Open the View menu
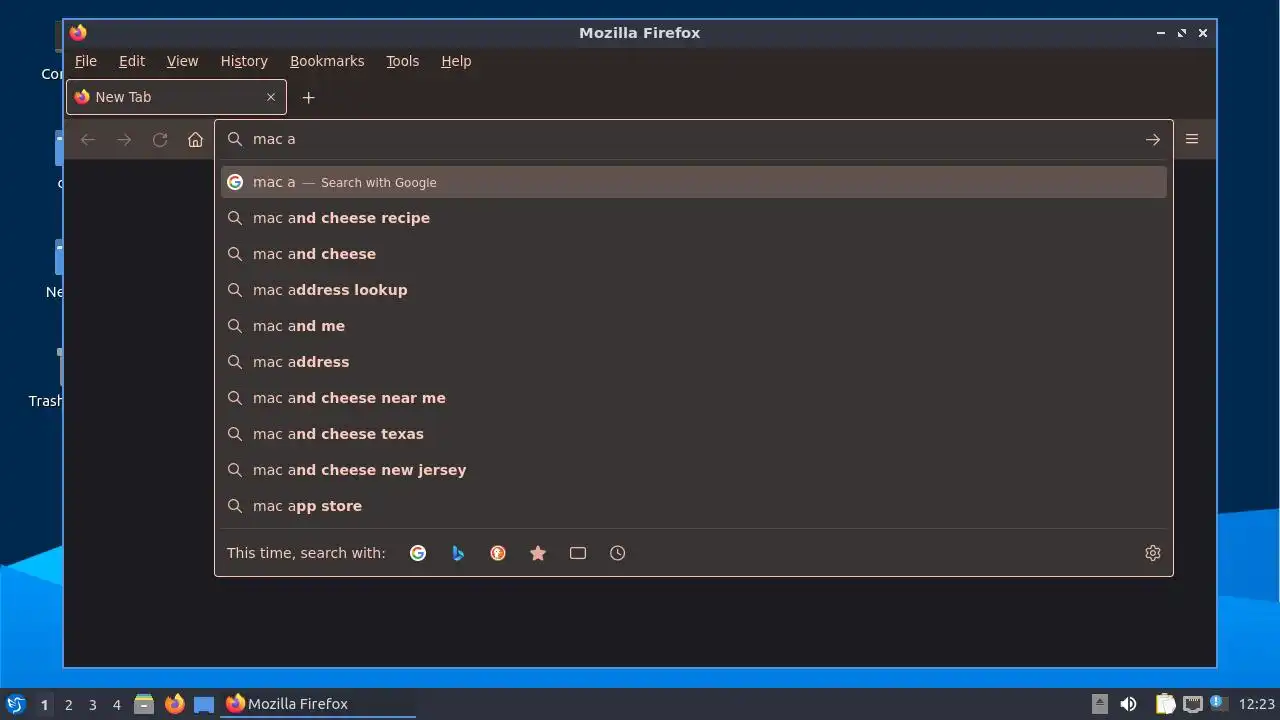 tap(182, 61)
